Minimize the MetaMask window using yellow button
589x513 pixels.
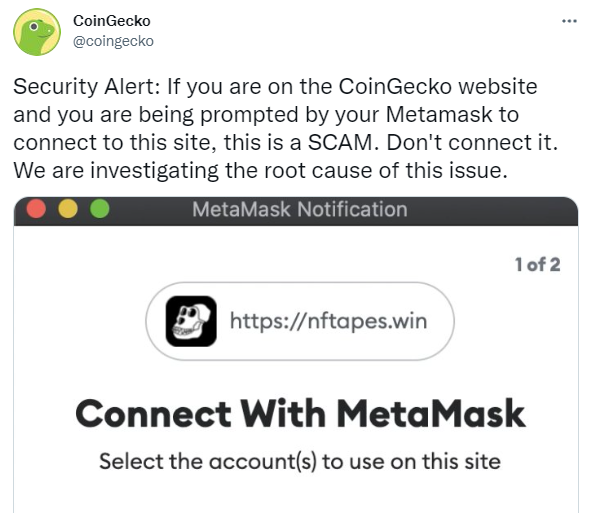[x=68, y=209]
